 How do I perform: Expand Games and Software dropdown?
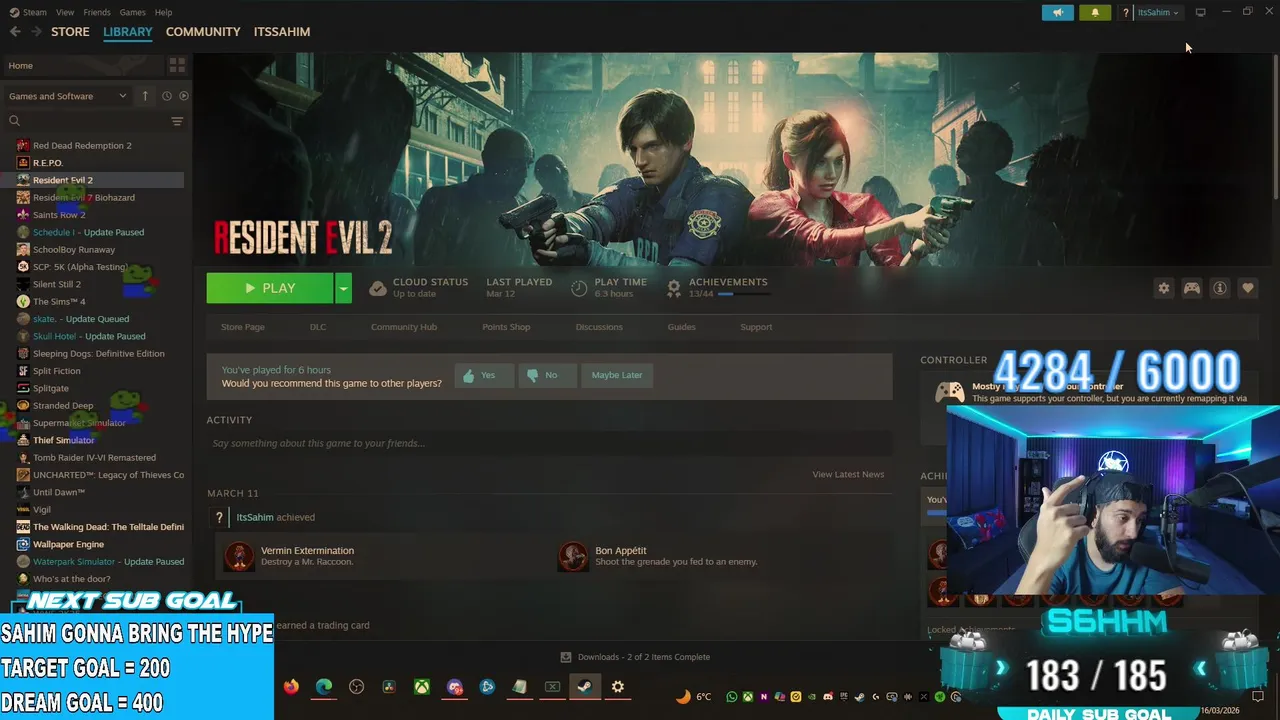[x=68, y=96]
